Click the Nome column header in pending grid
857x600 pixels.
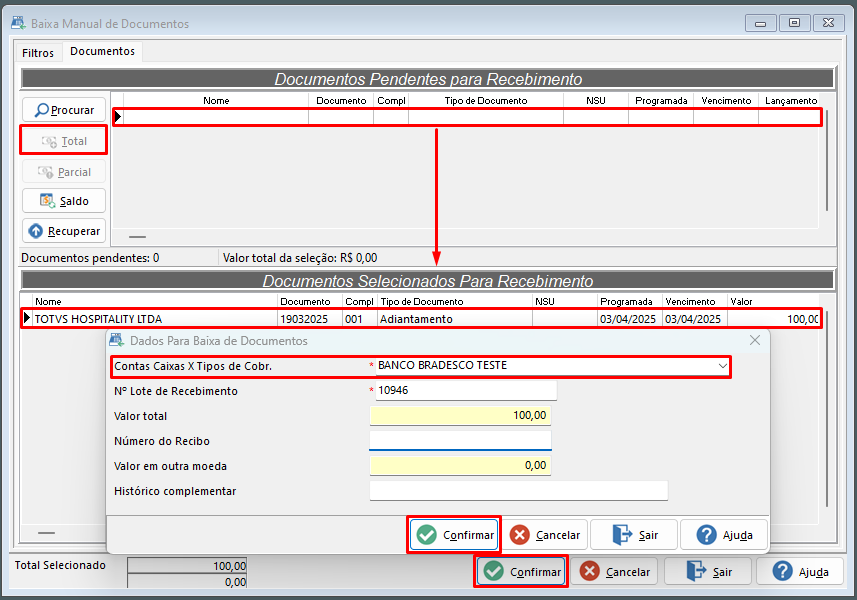click(x=216, y=101)
